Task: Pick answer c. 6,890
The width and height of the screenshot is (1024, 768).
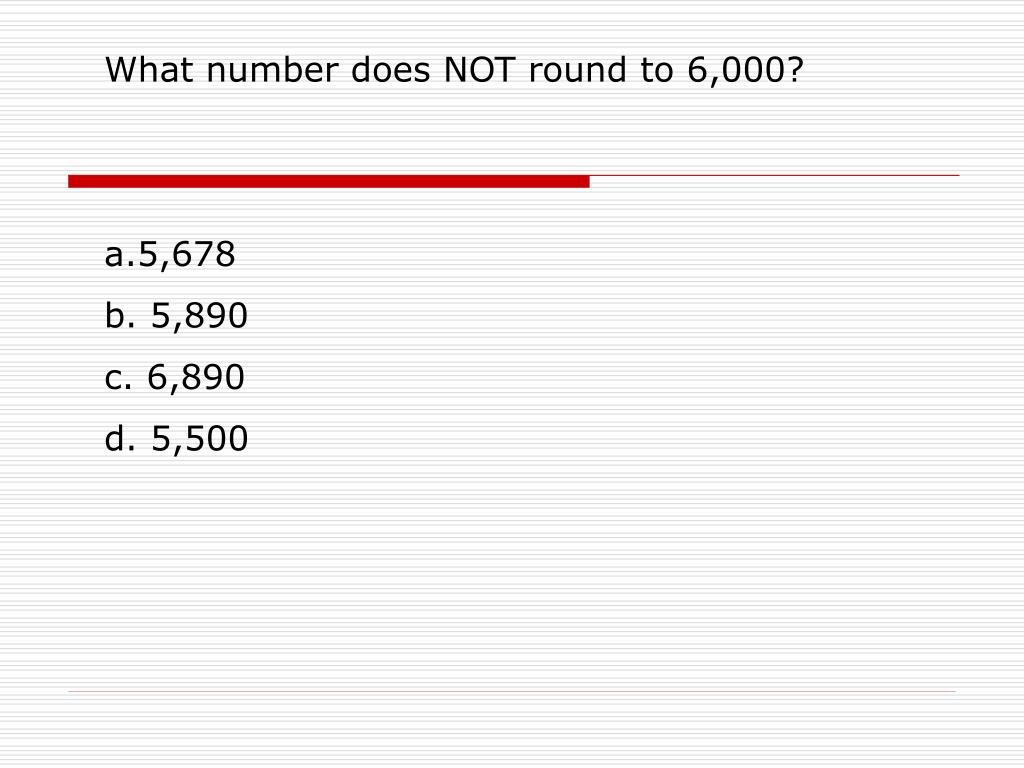Action: [174, 377]
